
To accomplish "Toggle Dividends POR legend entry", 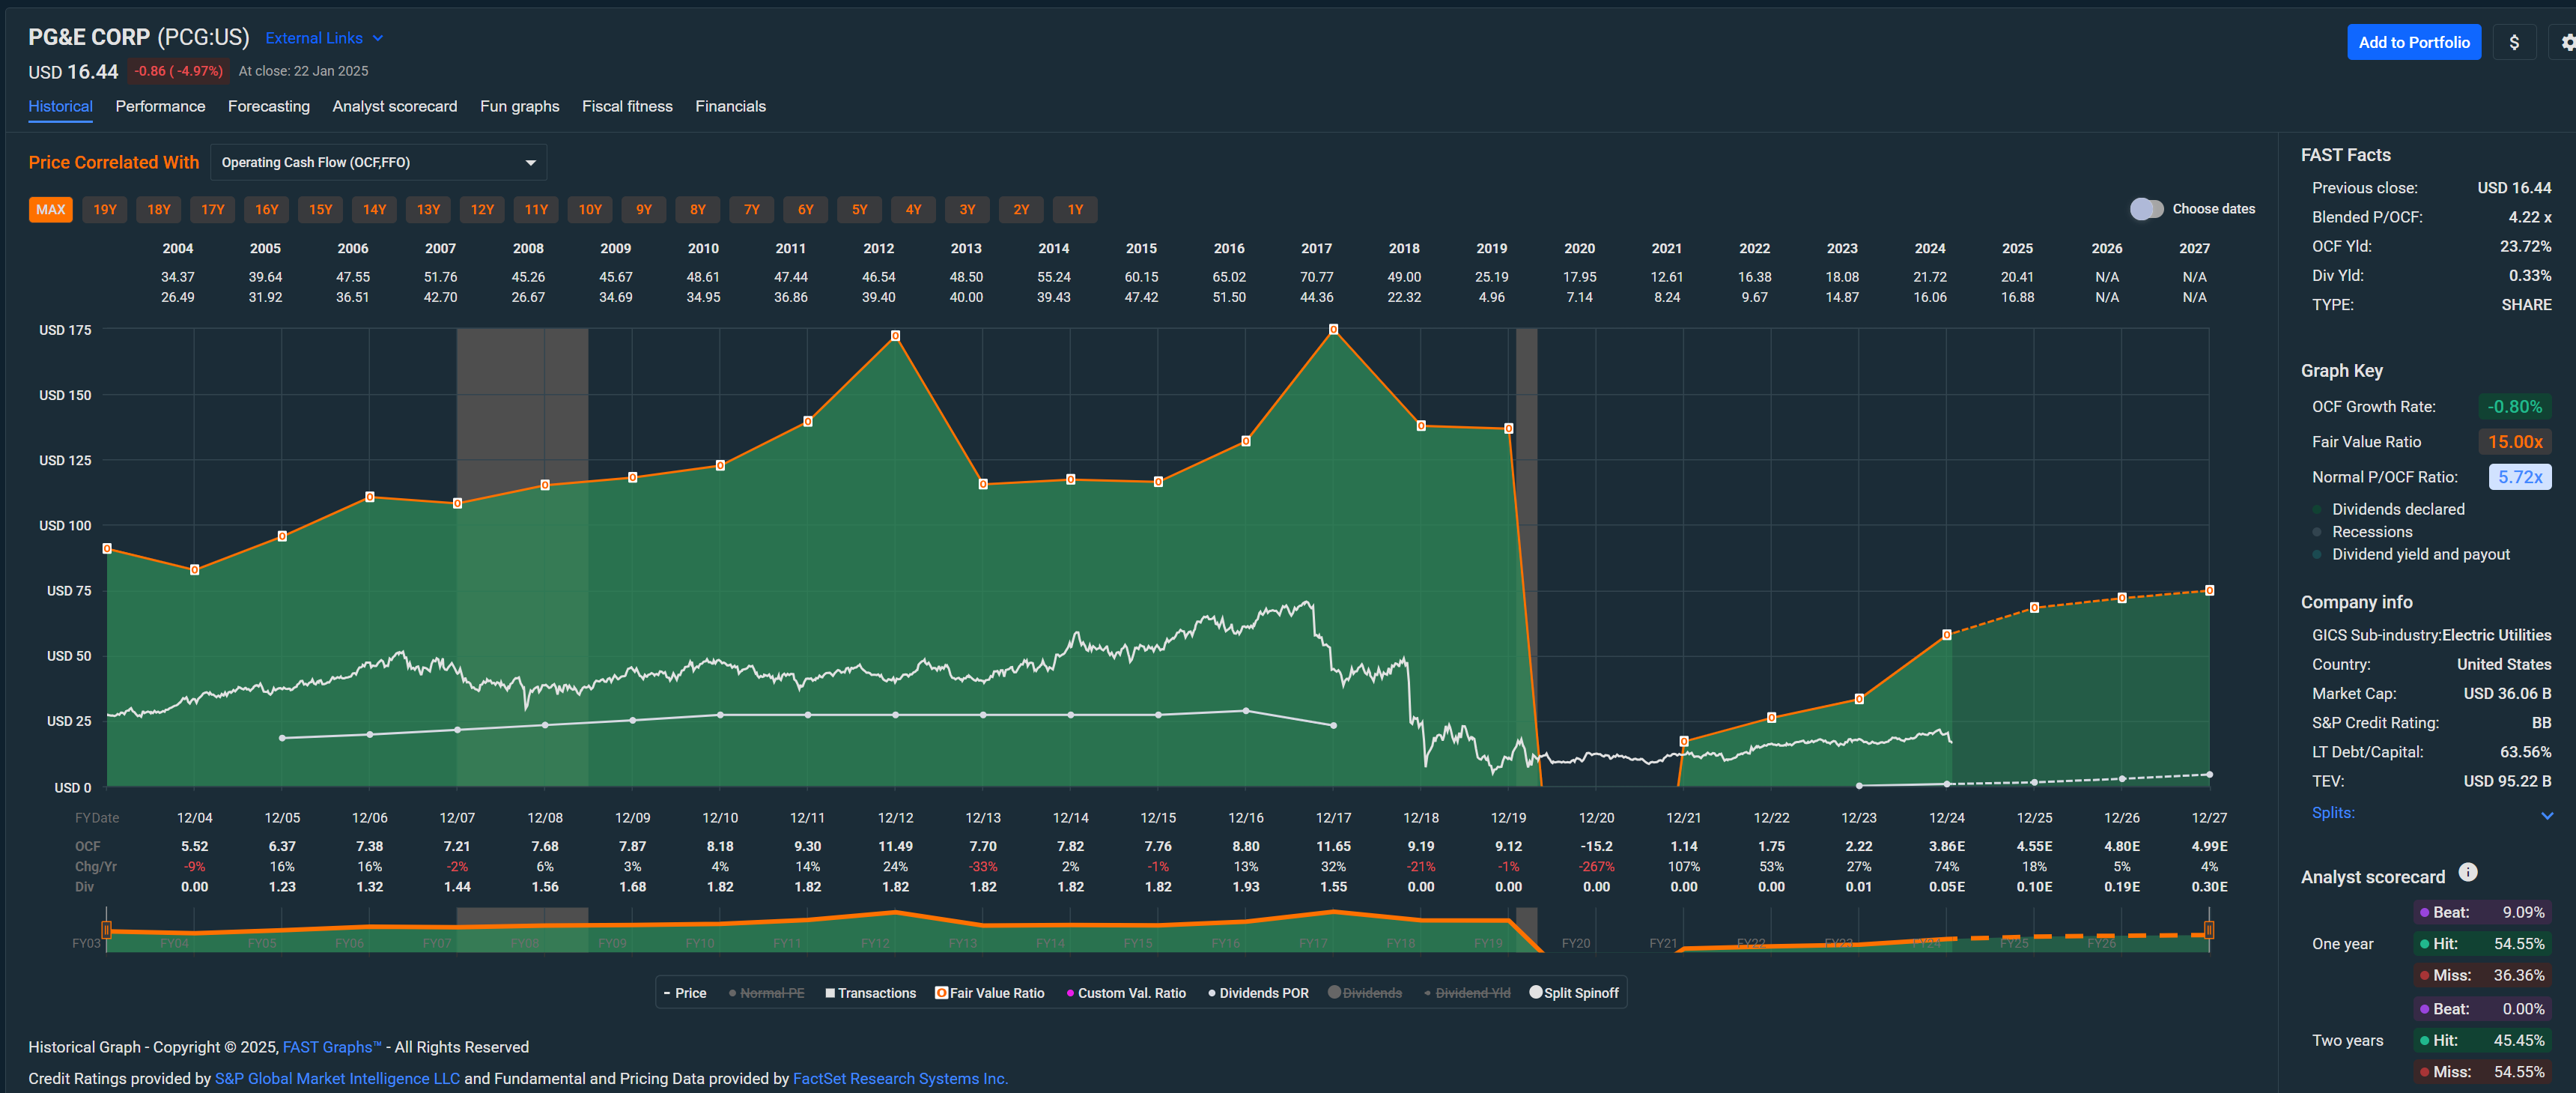I will (1258, 993).
